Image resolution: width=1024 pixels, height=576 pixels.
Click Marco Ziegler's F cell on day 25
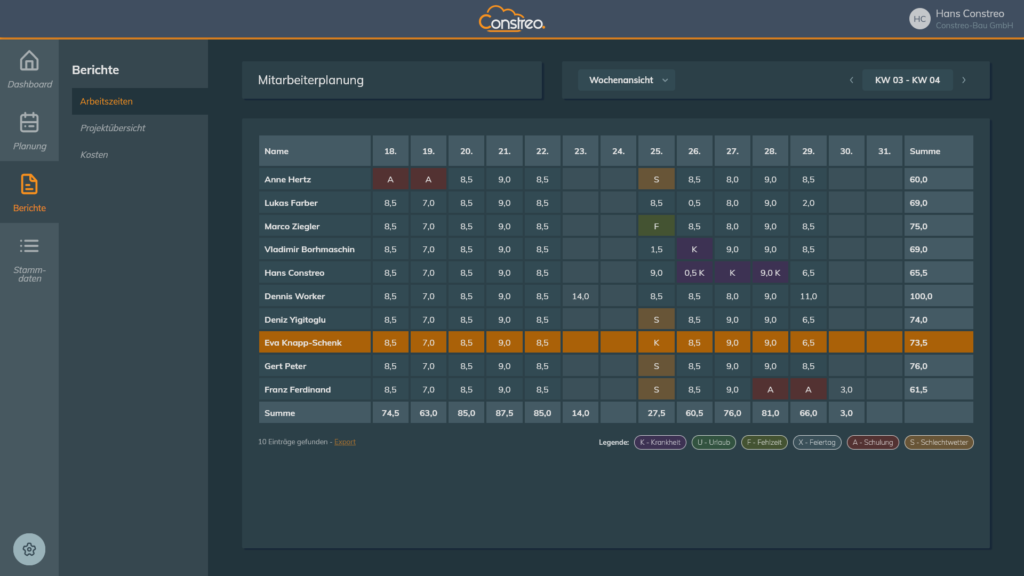pyautogui.click(x=656, y=227)
